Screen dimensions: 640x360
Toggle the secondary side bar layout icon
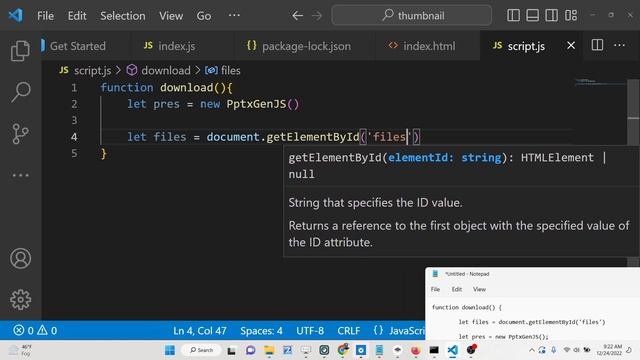pyautogui.click(x=551, y=16)
